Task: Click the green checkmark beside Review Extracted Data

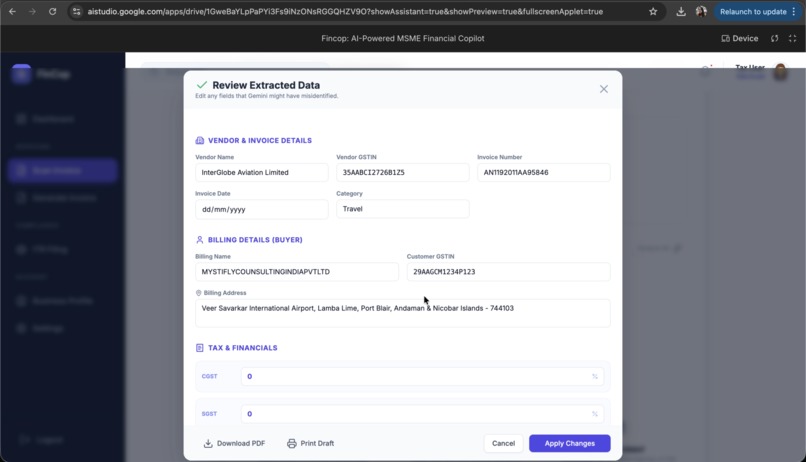Action: [202, 85]
